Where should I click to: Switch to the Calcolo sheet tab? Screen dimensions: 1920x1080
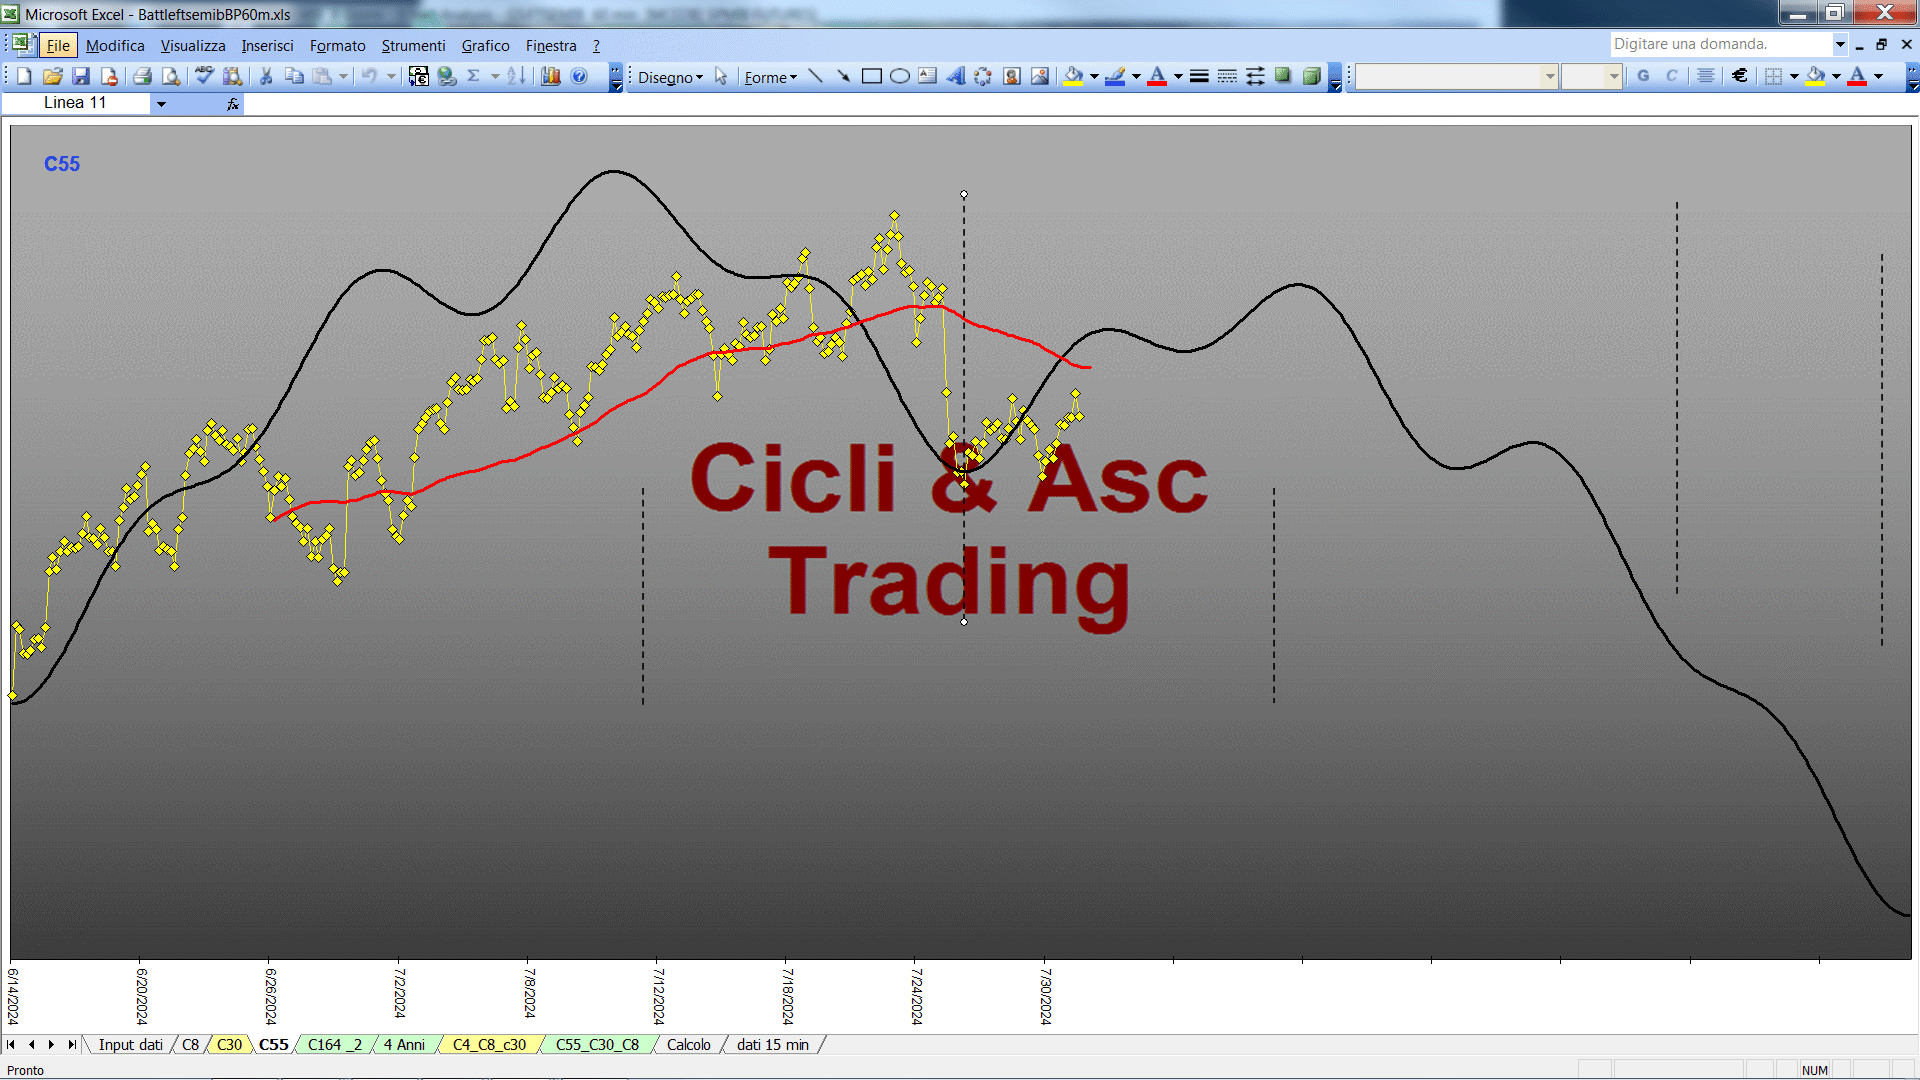point(689,1044)
